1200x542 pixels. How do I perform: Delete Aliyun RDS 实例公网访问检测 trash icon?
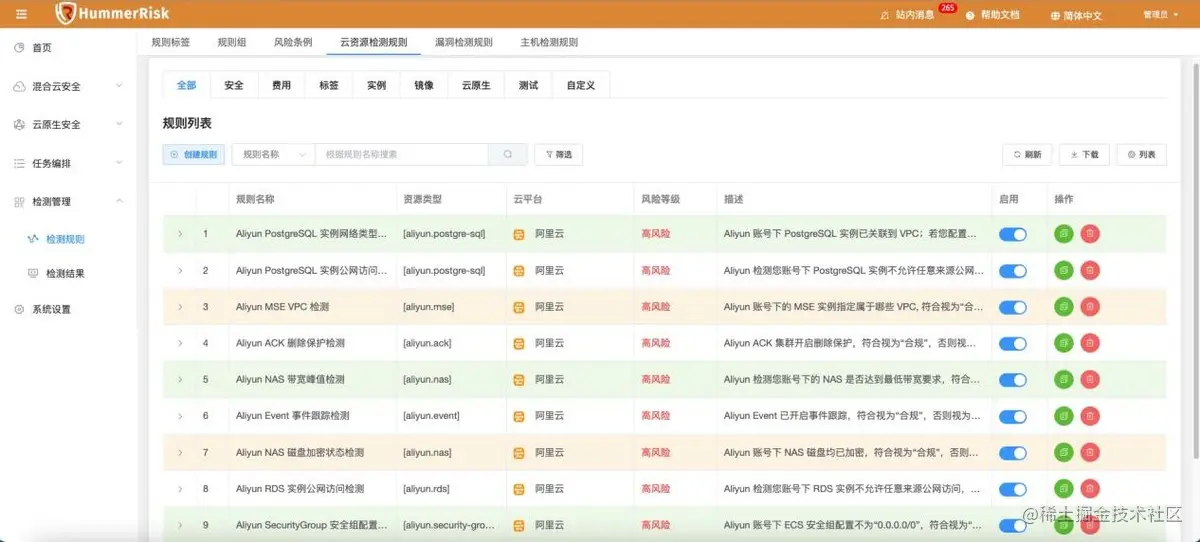point(1090,489)
